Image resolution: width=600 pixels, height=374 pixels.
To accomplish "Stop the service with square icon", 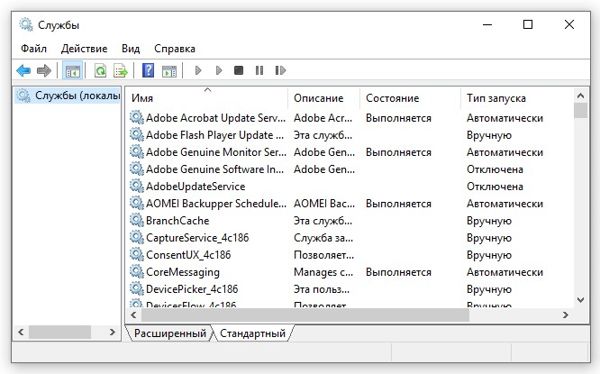I will [x=239, y=70].
